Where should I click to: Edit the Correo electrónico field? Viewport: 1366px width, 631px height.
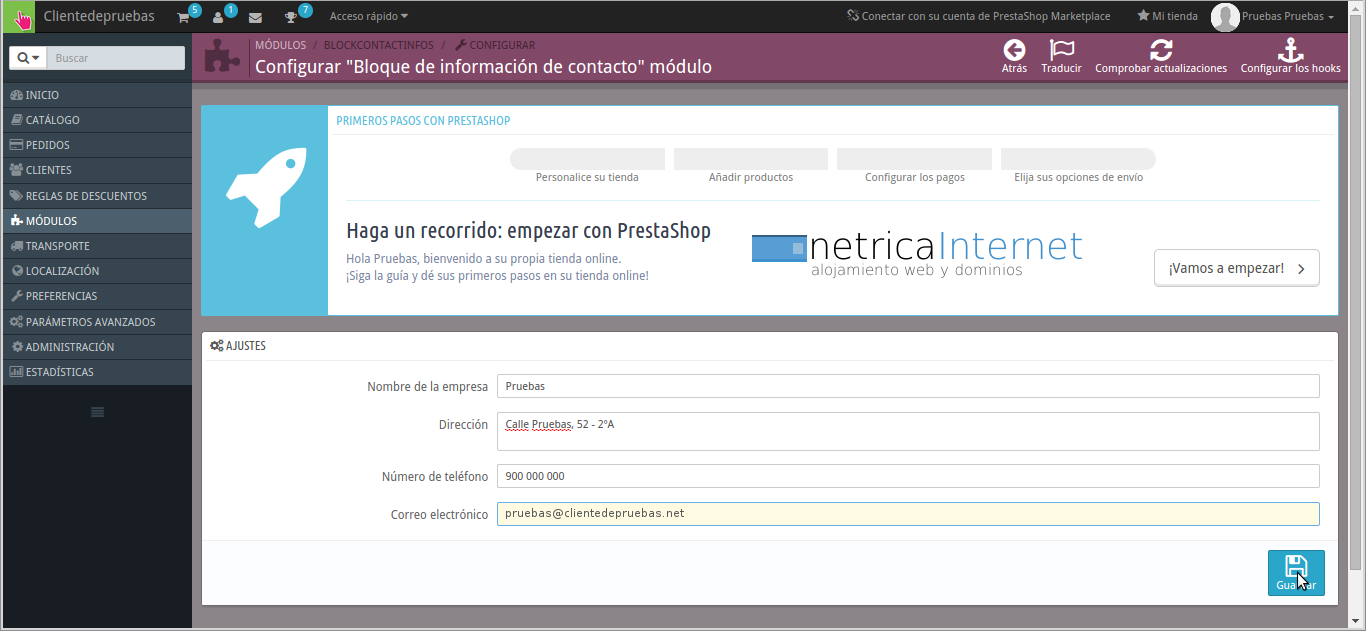[x=908, y=513]
